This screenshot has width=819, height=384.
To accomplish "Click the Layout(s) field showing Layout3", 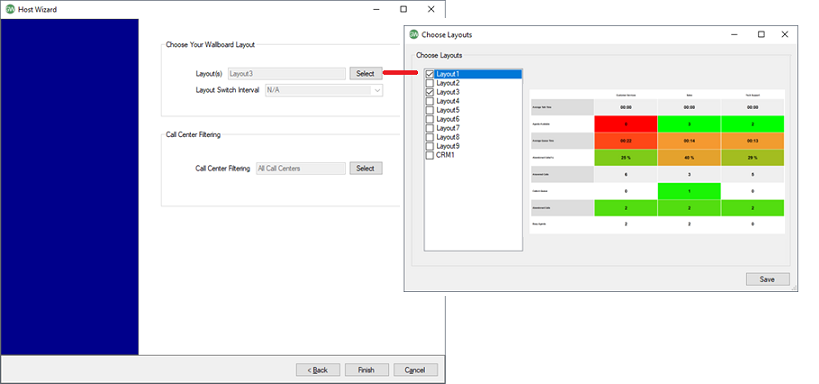I will pos(287,74).
